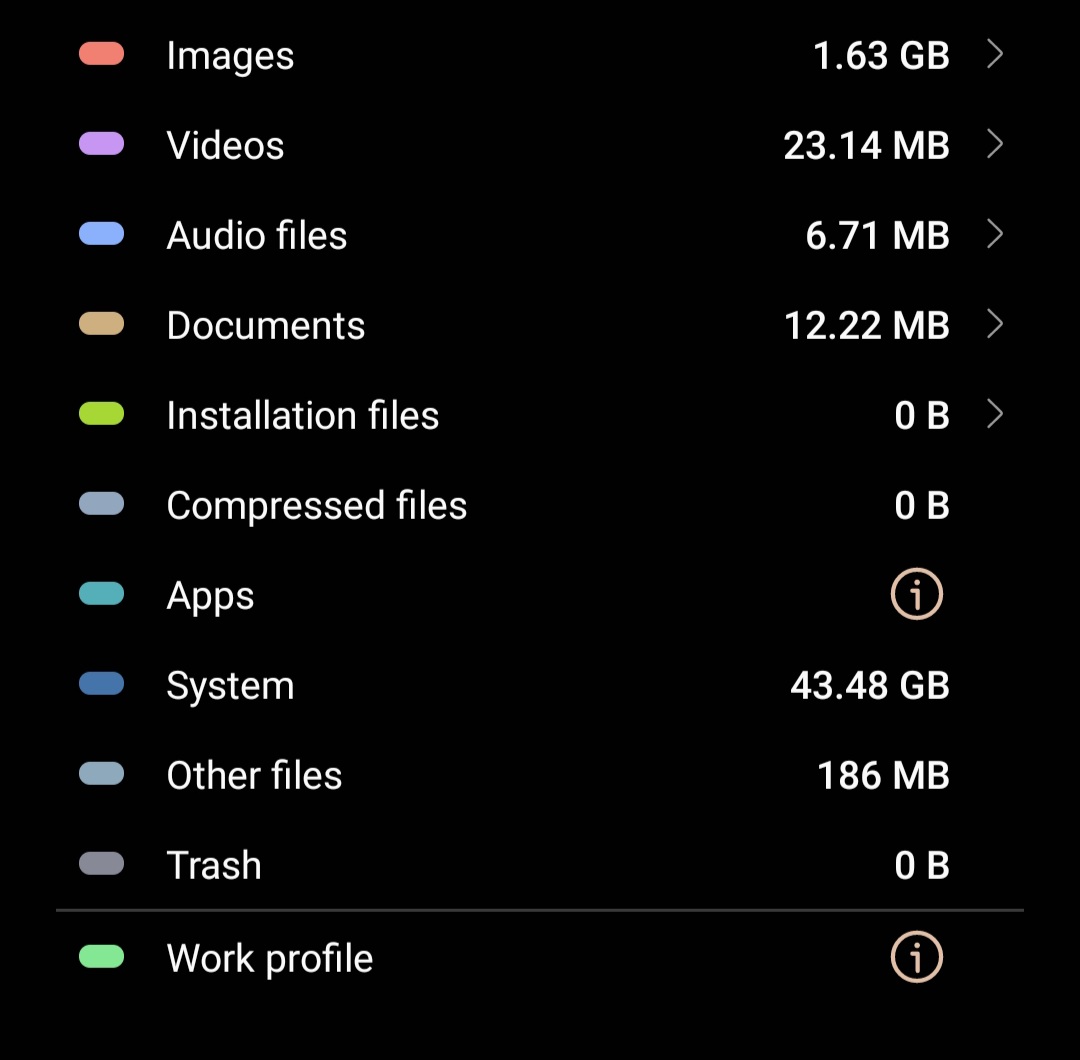Select the Other files row
This screenshot has height=1060, width=1080.
tap(540, 774)
